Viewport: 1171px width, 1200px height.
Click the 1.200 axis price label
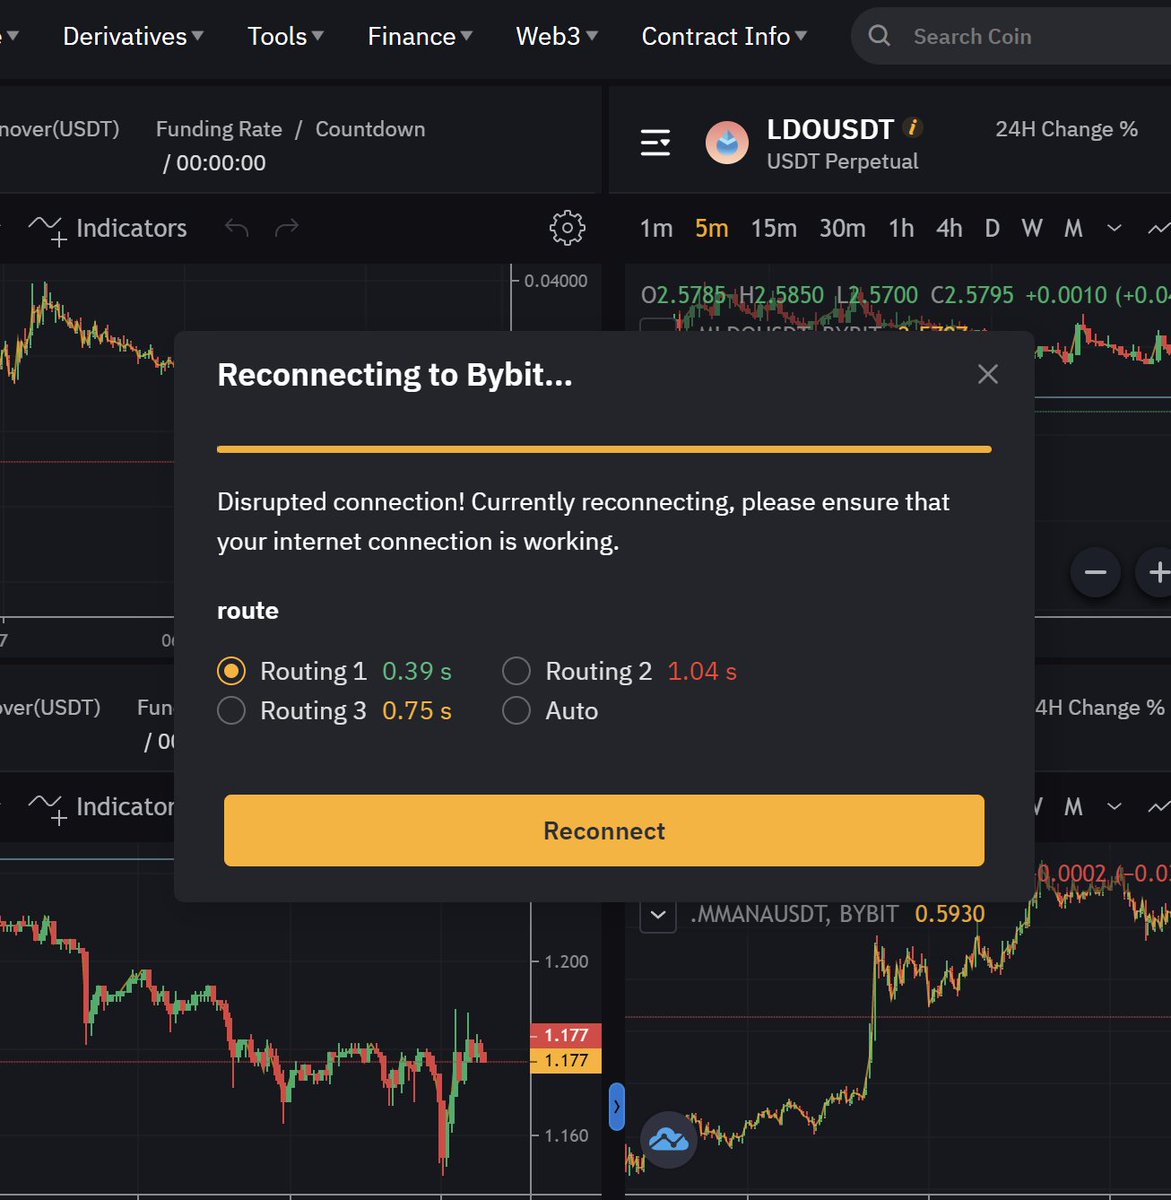566,961
